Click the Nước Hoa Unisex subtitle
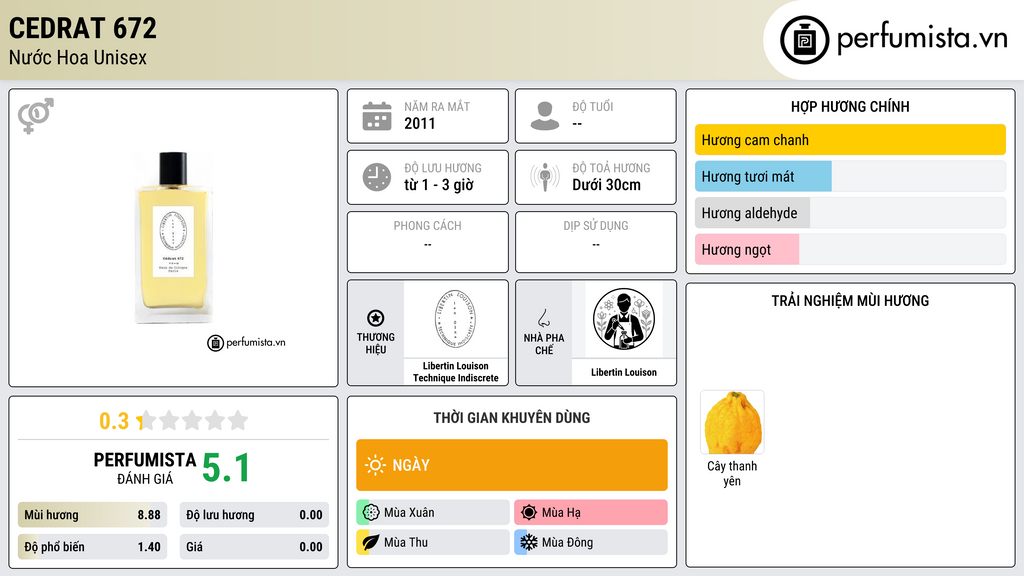This screenshot has width=1024, height=576. click(x=78, y=57)
